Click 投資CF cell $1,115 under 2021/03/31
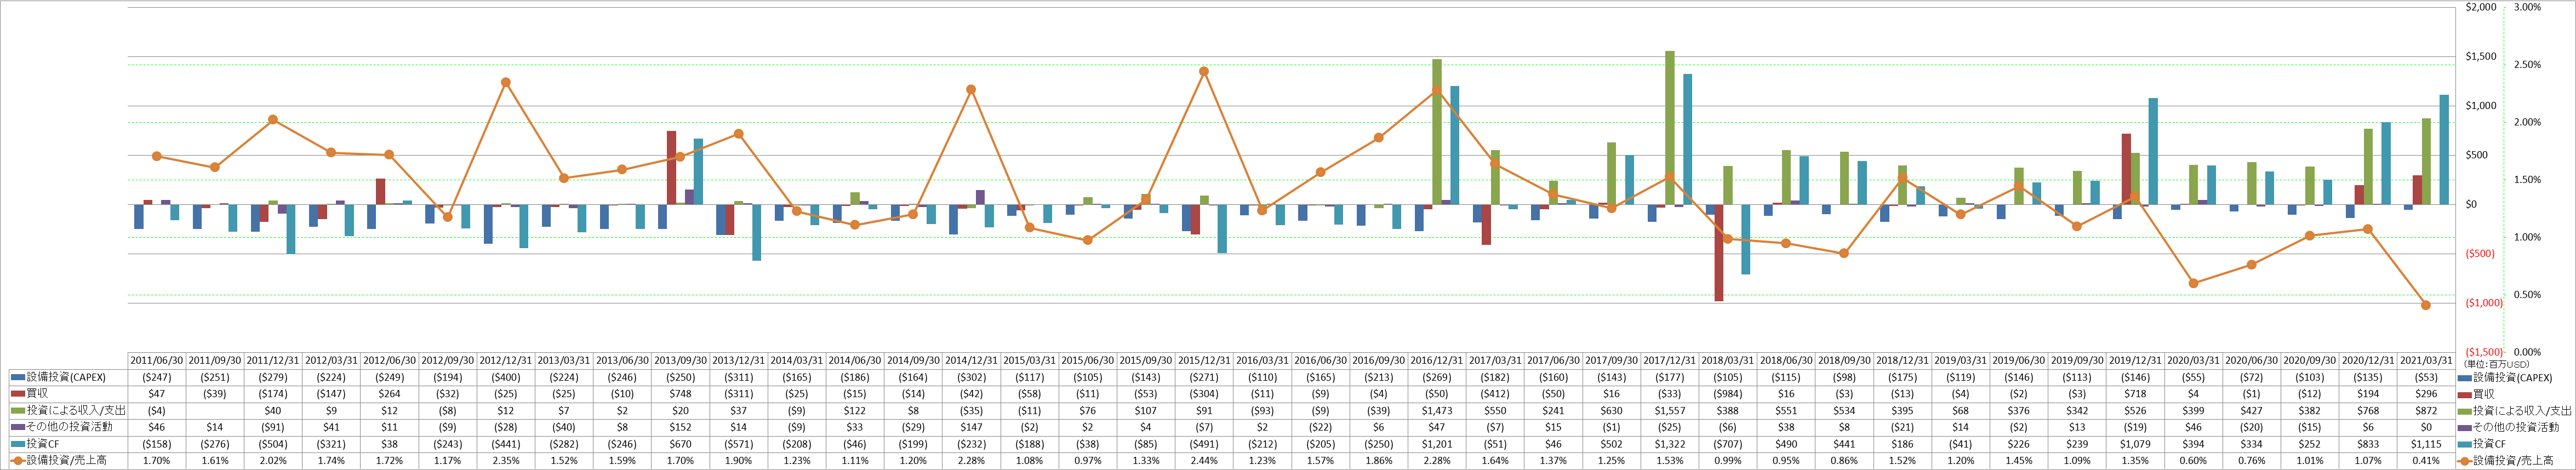The height and width of the screenshot is (470, 2576). coord(2426,444)
